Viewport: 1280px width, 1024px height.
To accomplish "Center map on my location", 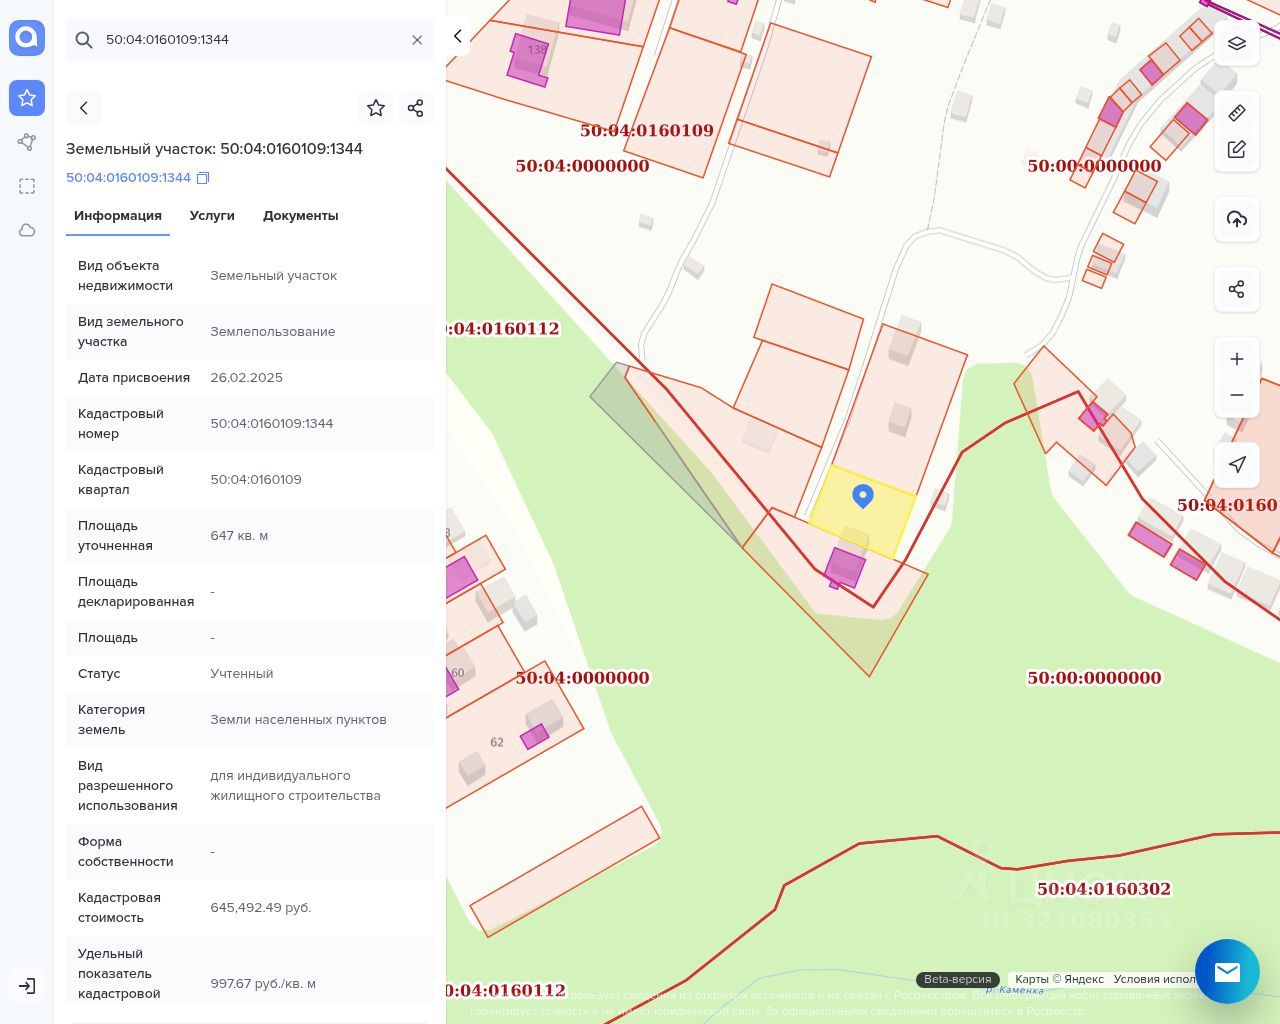I will [1237, 464].
